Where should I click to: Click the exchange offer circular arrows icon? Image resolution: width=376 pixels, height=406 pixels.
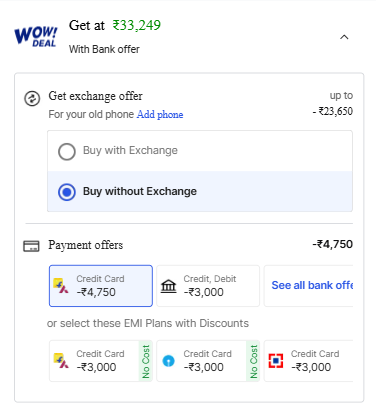pos(32,99)
